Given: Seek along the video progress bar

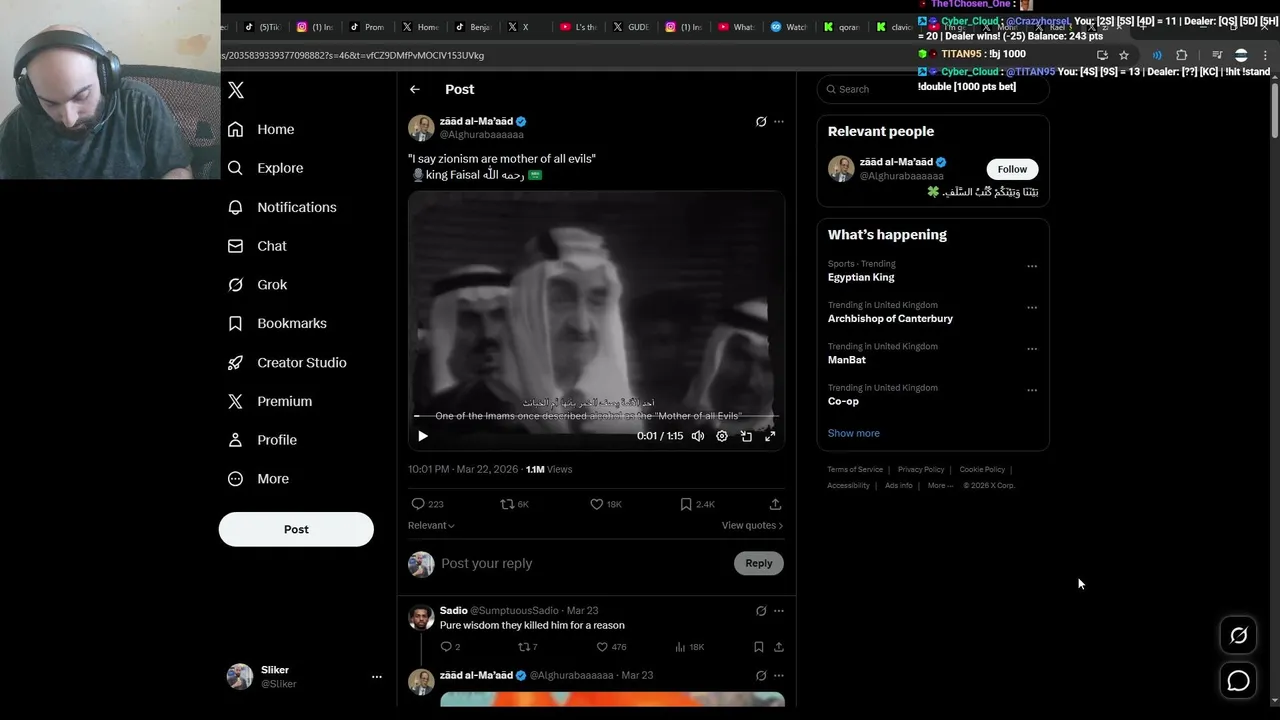Looking at the screenshot, I should coord(596,416).
